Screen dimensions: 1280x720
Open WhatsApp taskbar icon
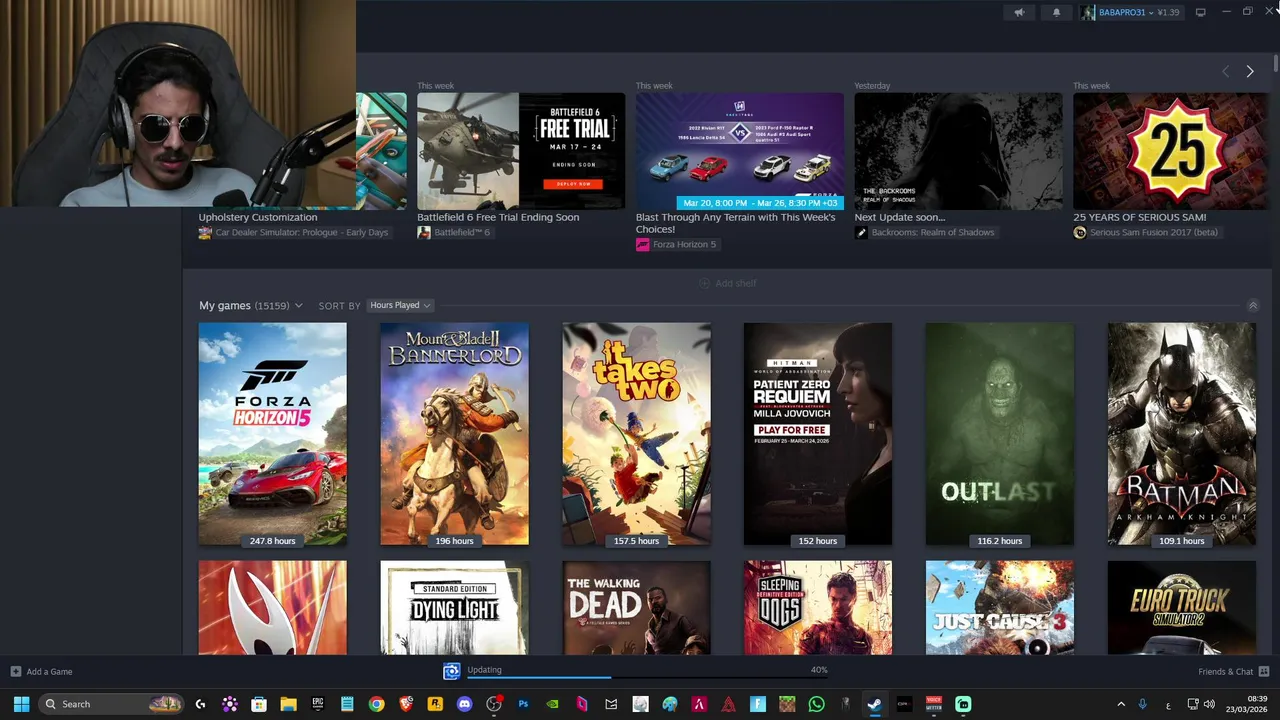coord(816,704)
